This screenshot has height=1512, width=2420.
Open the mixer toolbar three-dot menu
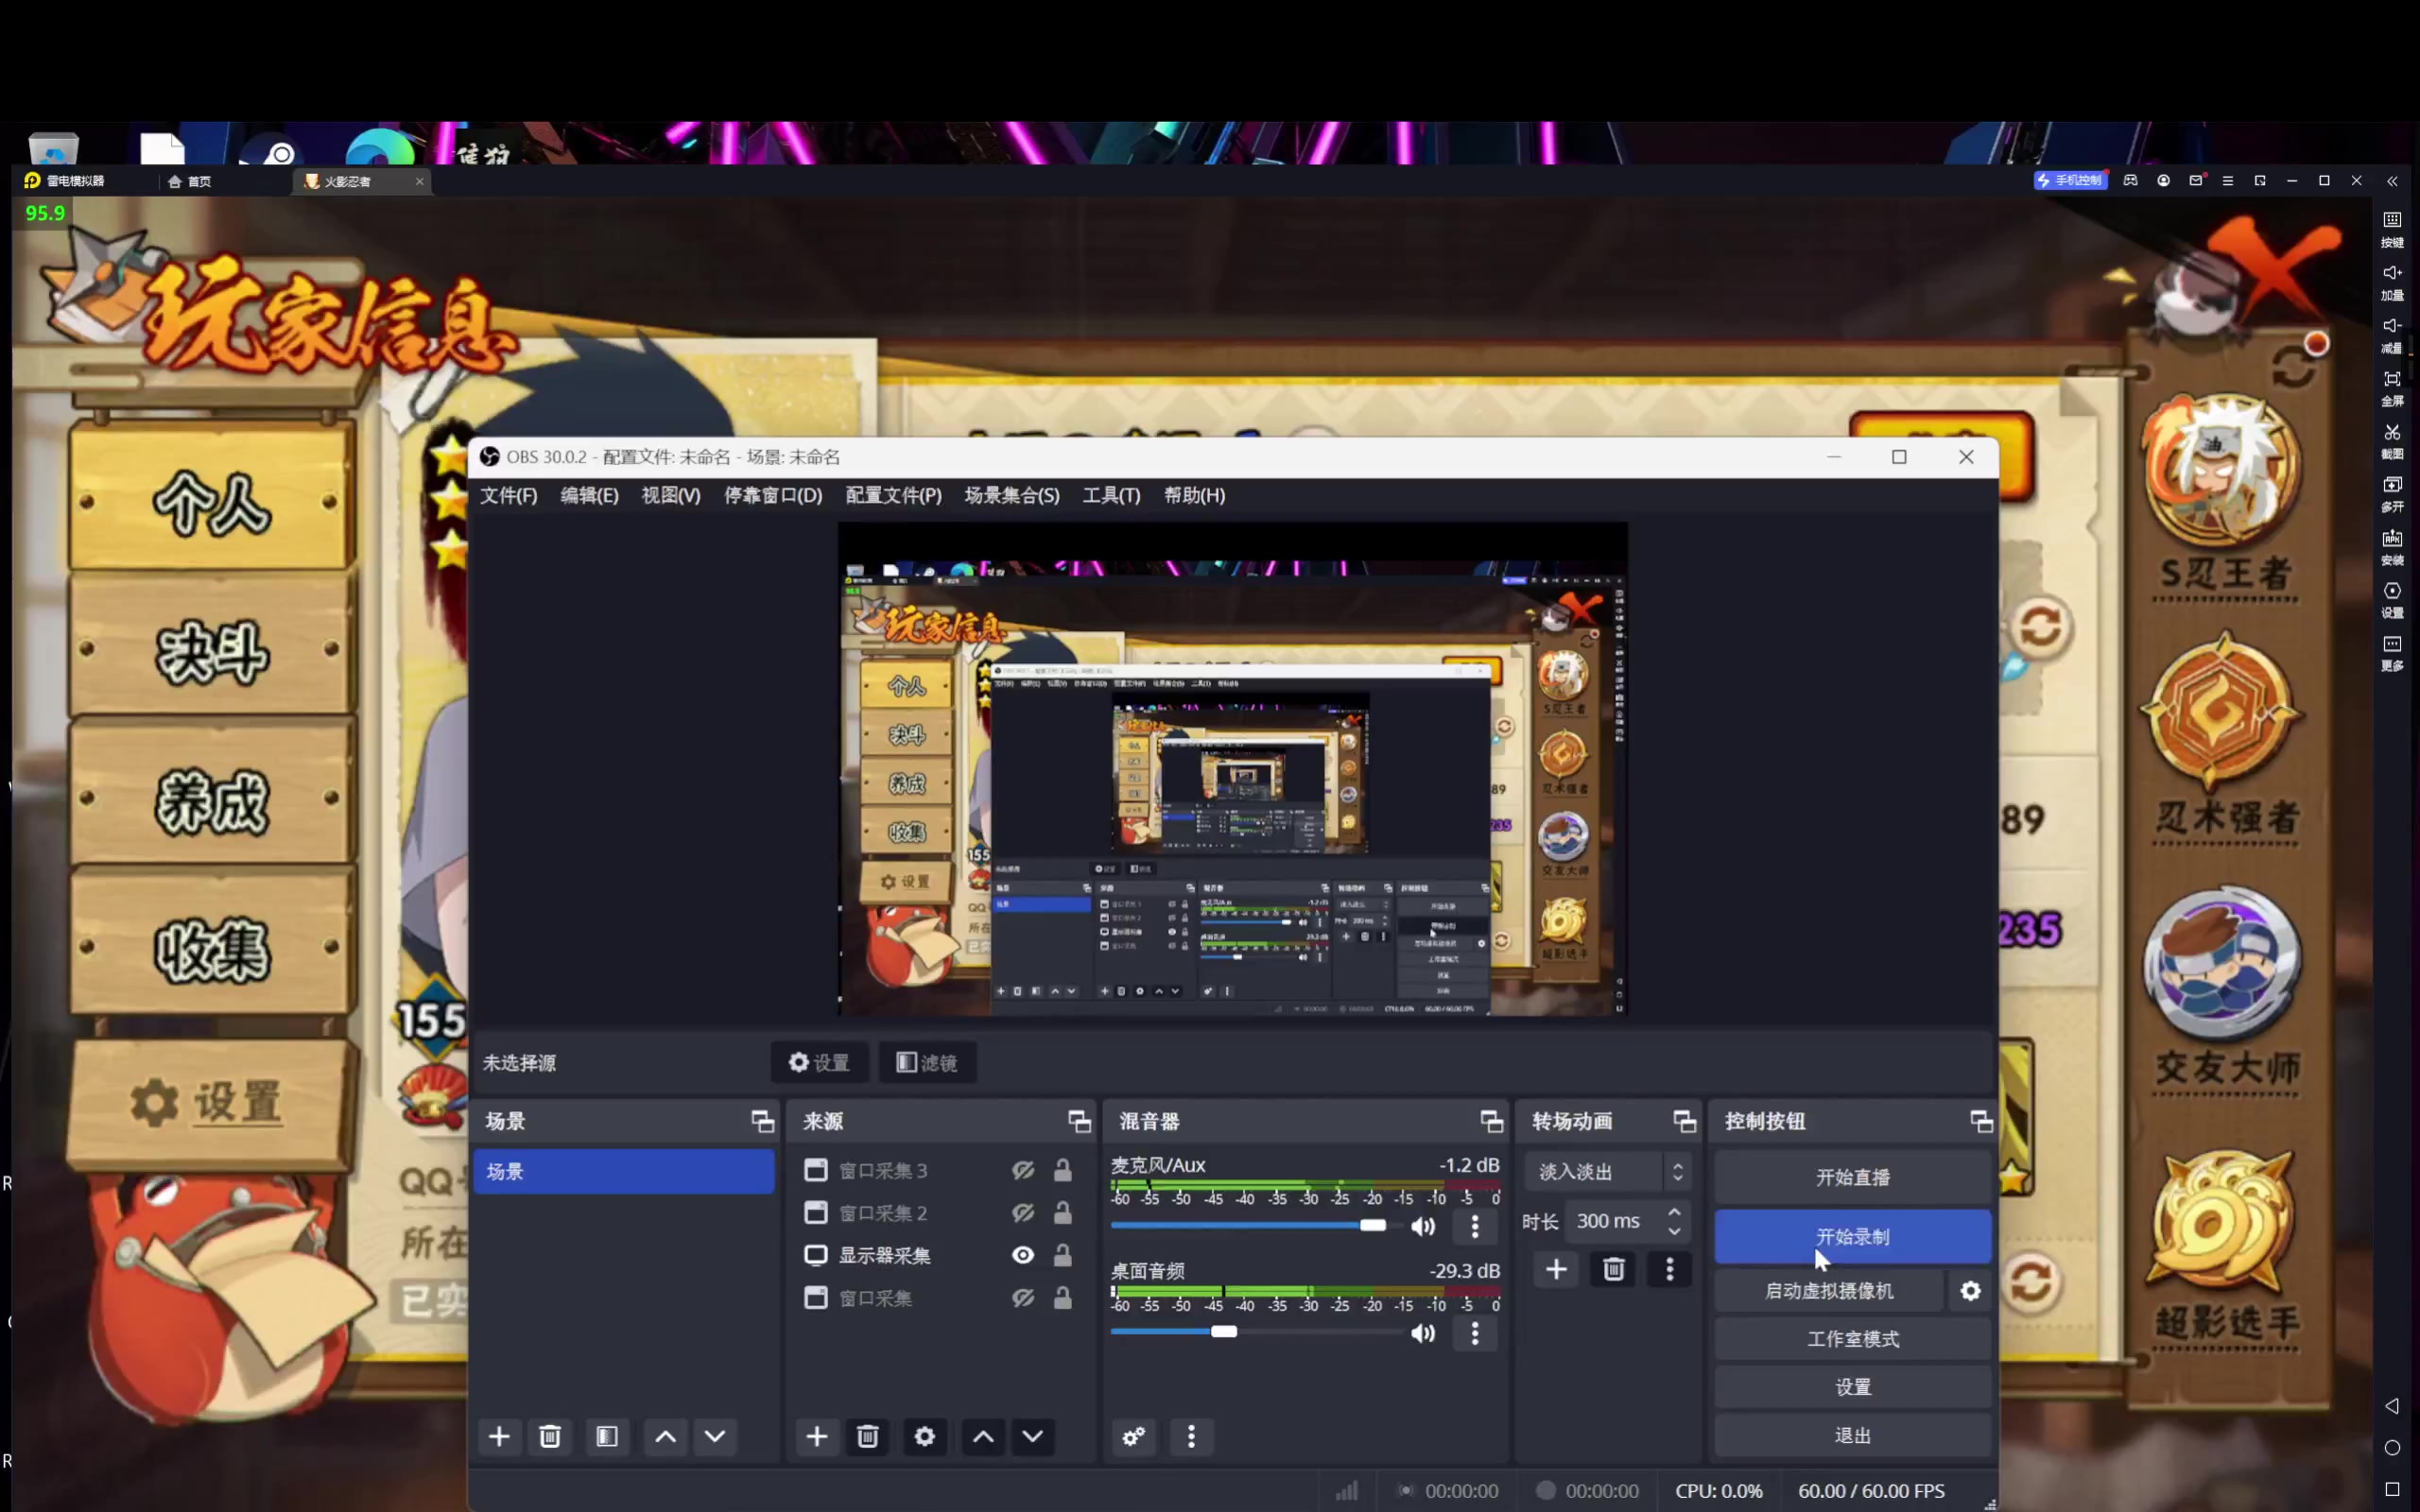[x=1191, y=1436]
